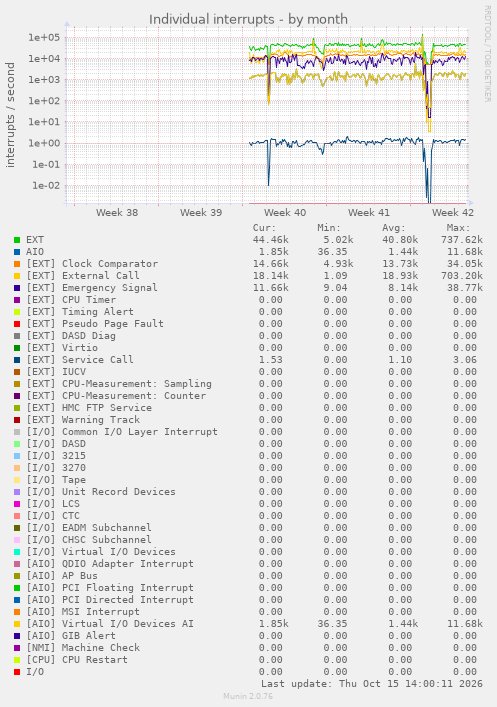The image size is (497, 707).
Task: Click the EXT row Max value '737.62k'
Action: (462, 240)
